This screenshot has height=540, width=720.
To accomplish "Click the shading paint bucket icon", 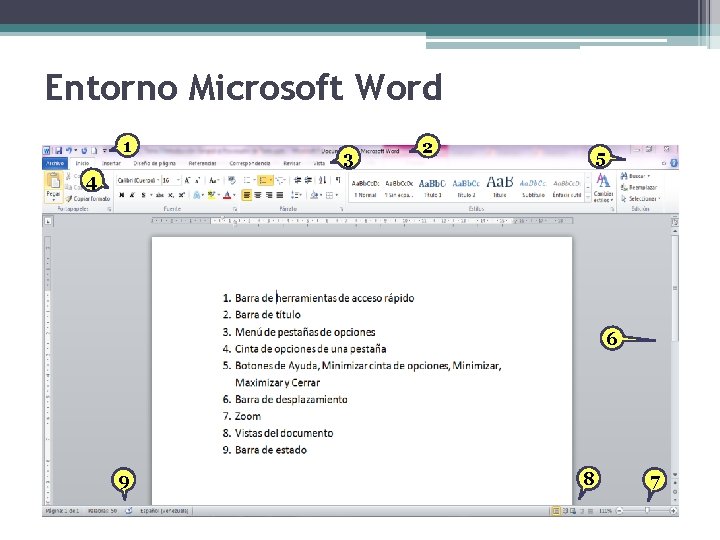I will pyautogui.click(x=315, y=195).
